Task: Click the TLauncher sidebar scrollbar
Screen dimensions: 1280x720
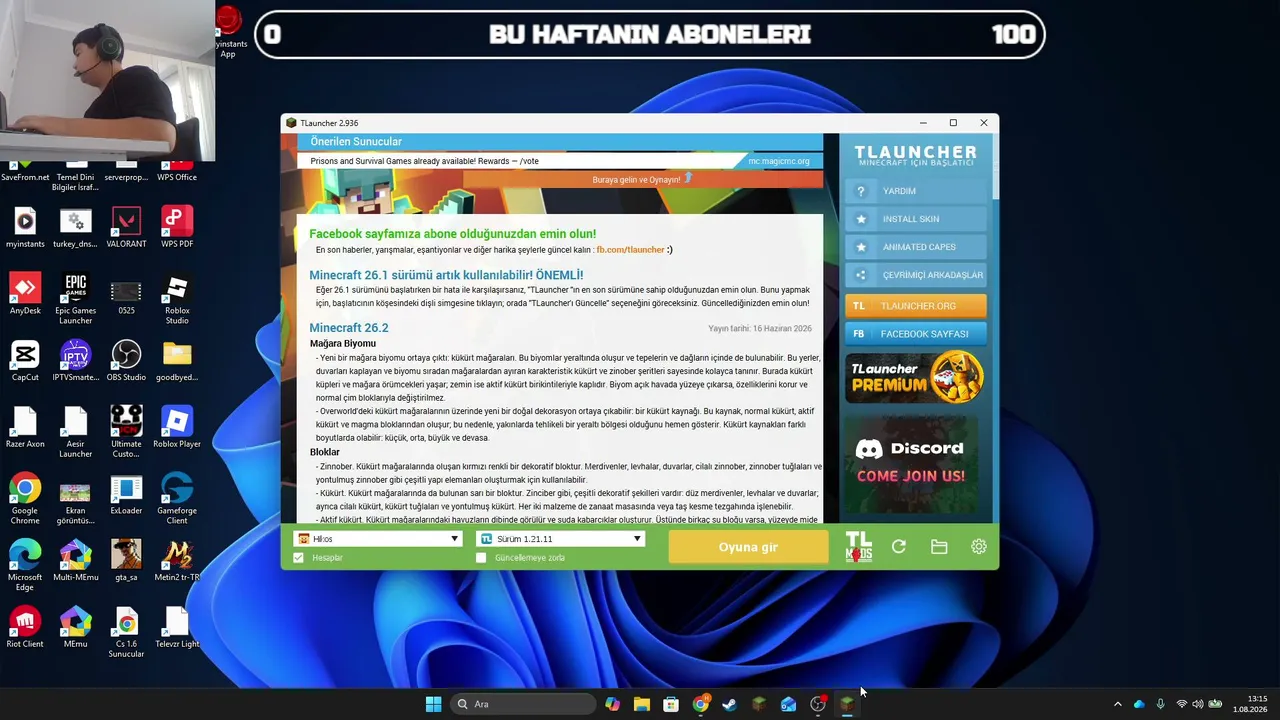Action: tap(995, 166)
